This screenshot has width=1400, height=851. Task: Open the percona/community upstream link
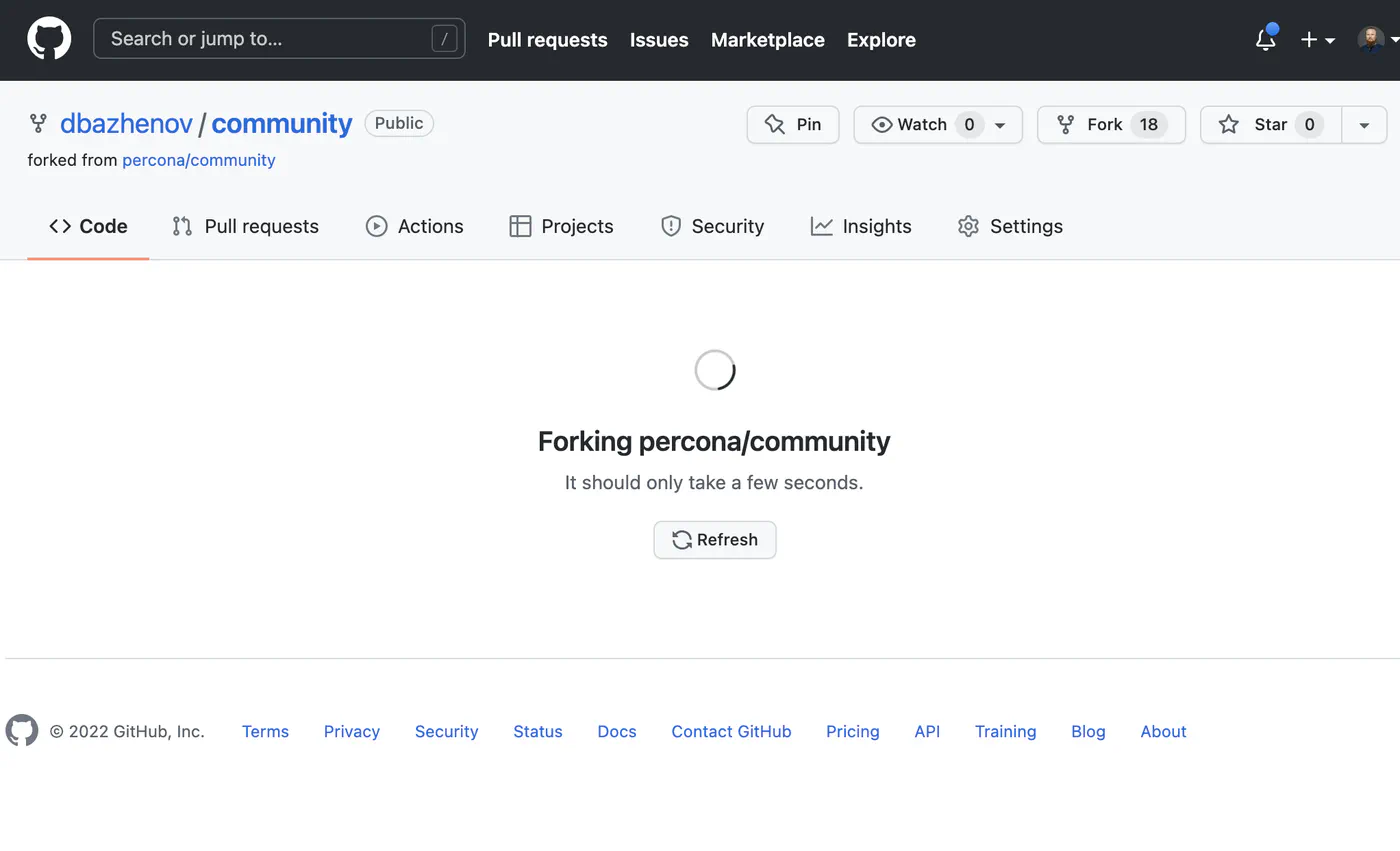coord(199,160)
